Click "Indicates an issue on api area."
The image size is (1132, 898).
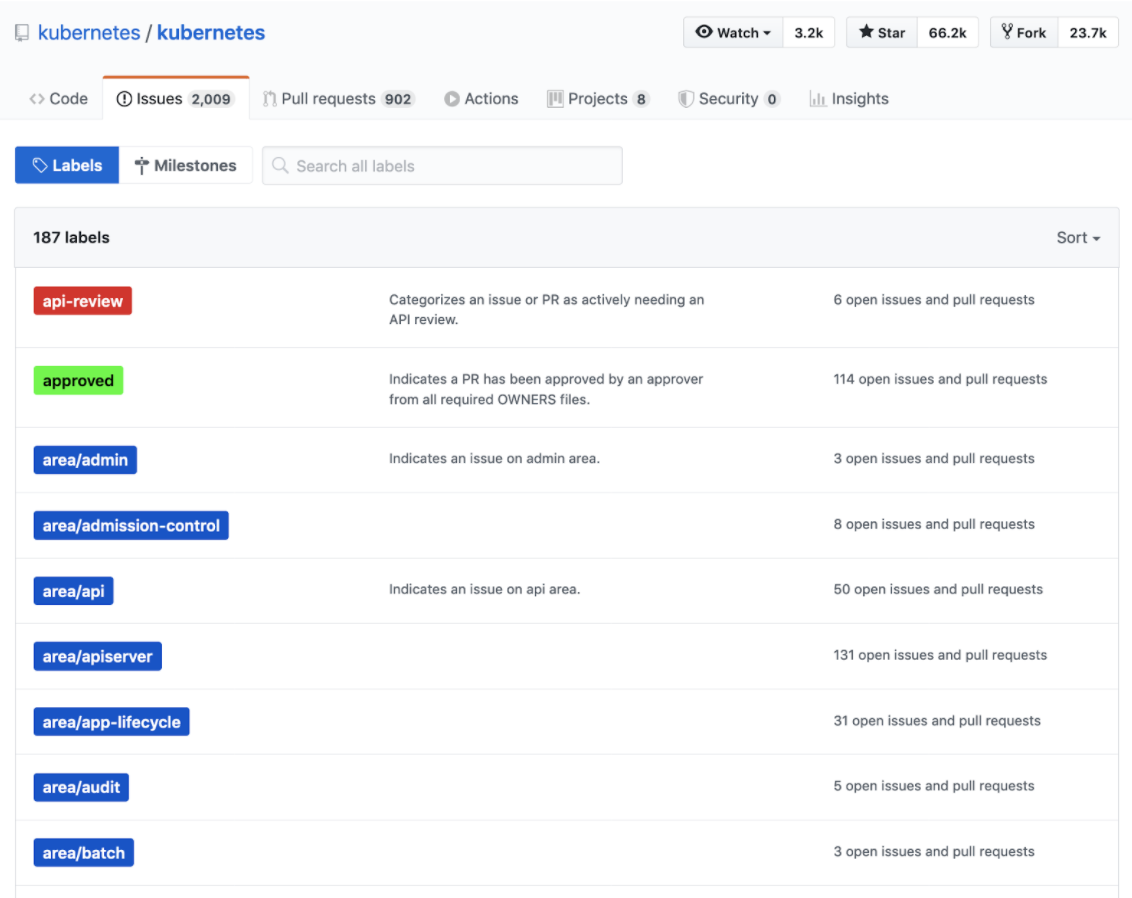pyautogui.click(x=484, y=589)
